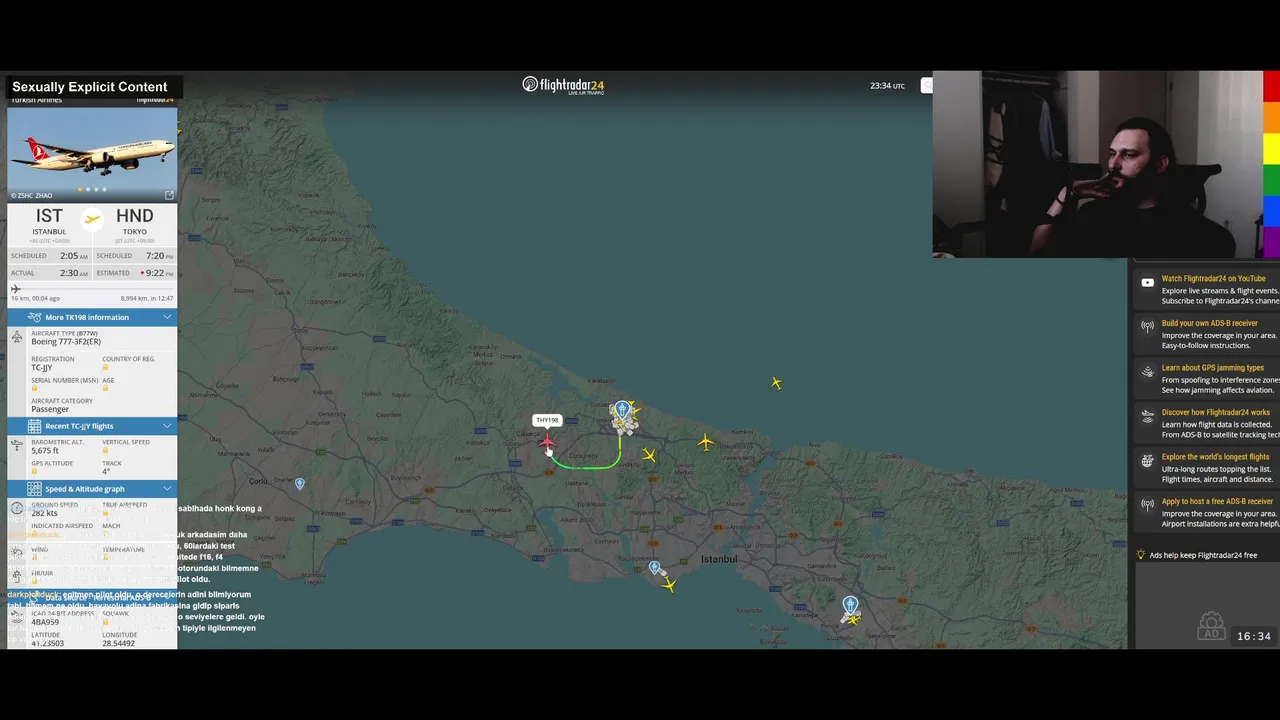Click the TC-JJY registration value

coord(42,368)
